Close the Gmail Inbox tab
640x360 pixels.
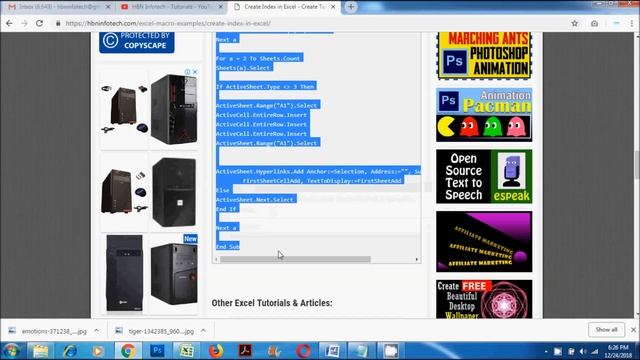click(108, 7)
